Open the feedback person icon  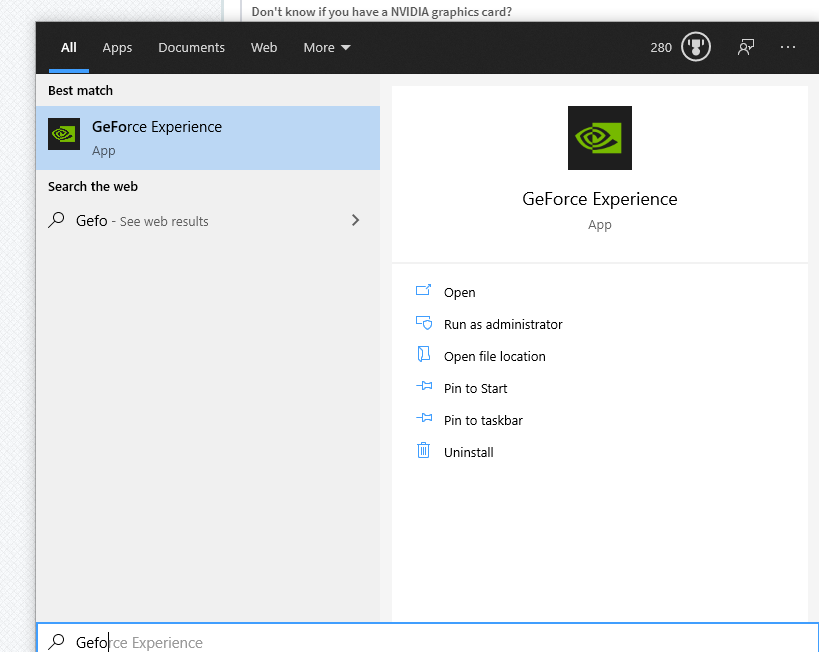point(746,47)
